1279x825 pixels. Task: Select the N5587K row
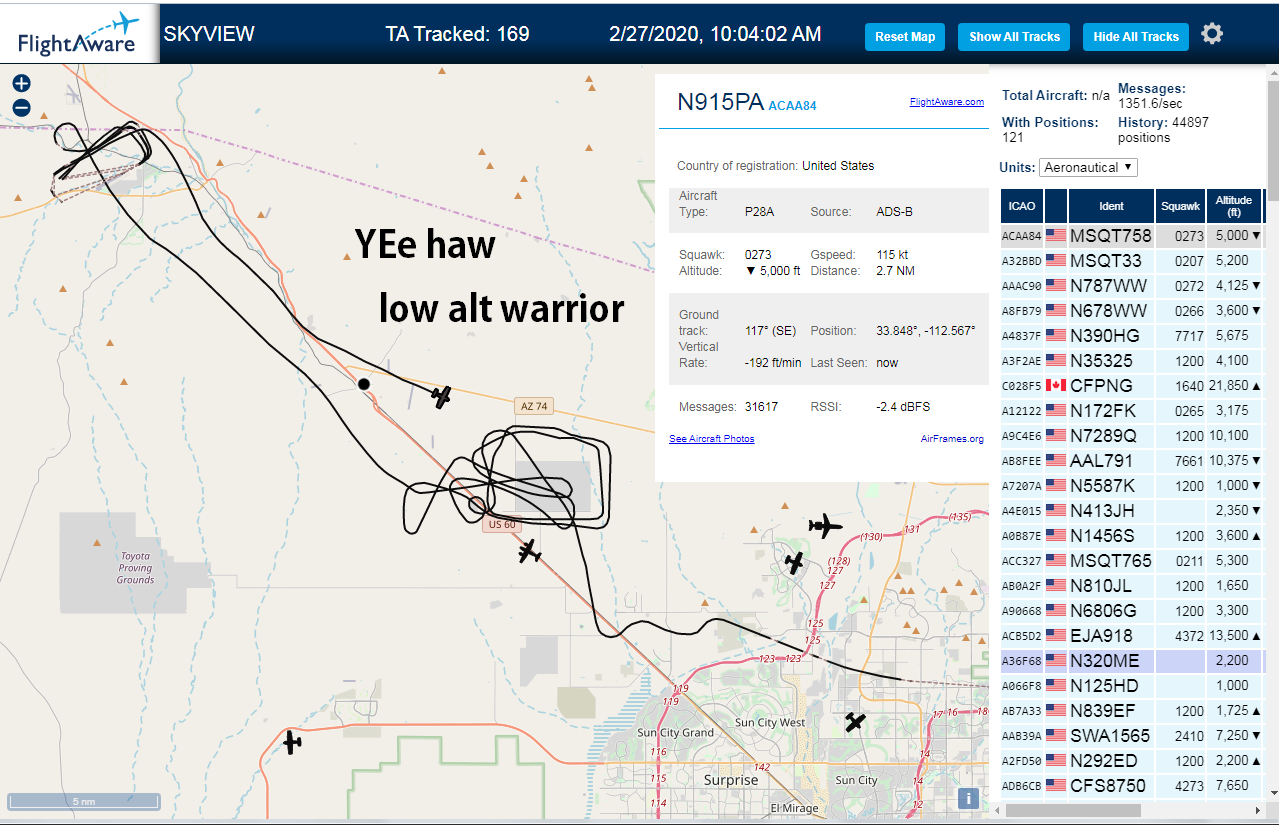(1131, 486)
